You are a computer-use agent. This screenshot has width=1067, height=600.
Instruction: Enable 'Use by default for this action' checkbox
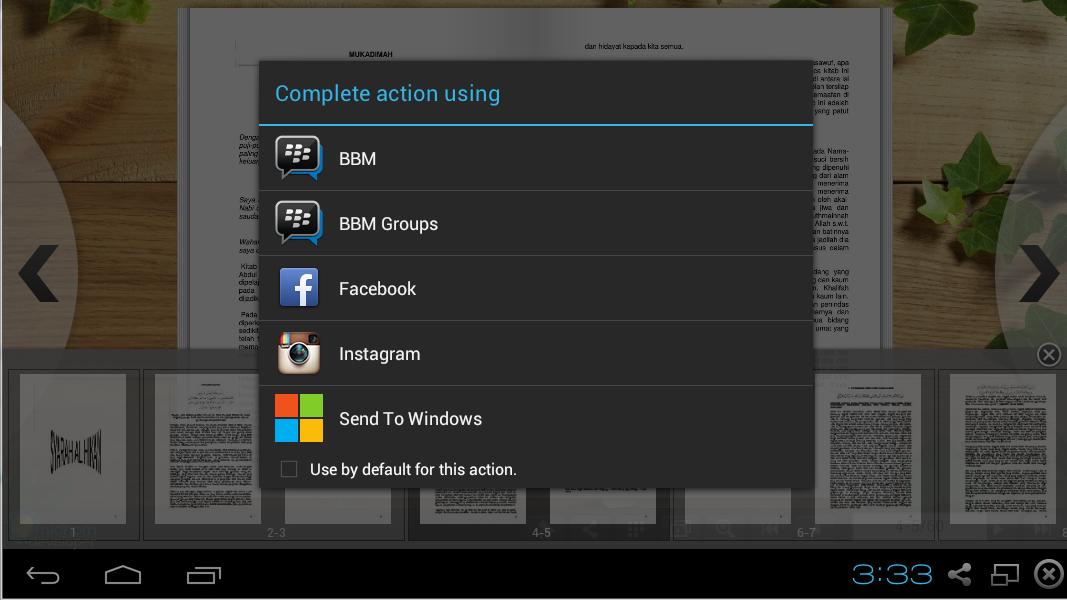(x=289, y=469)
